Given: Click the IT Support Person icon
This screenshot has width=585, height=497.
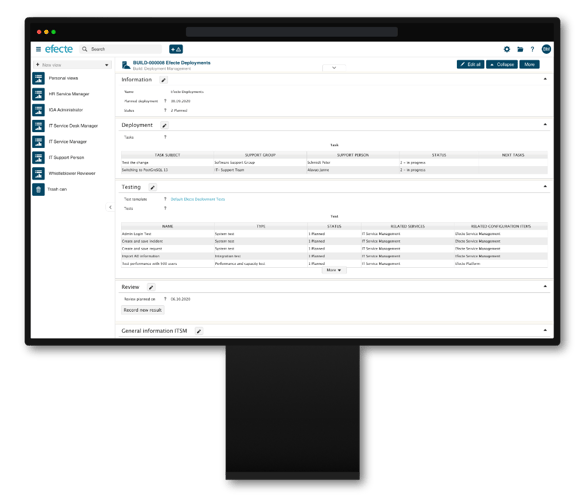Looking at the screenshot, I should point(38,157).
